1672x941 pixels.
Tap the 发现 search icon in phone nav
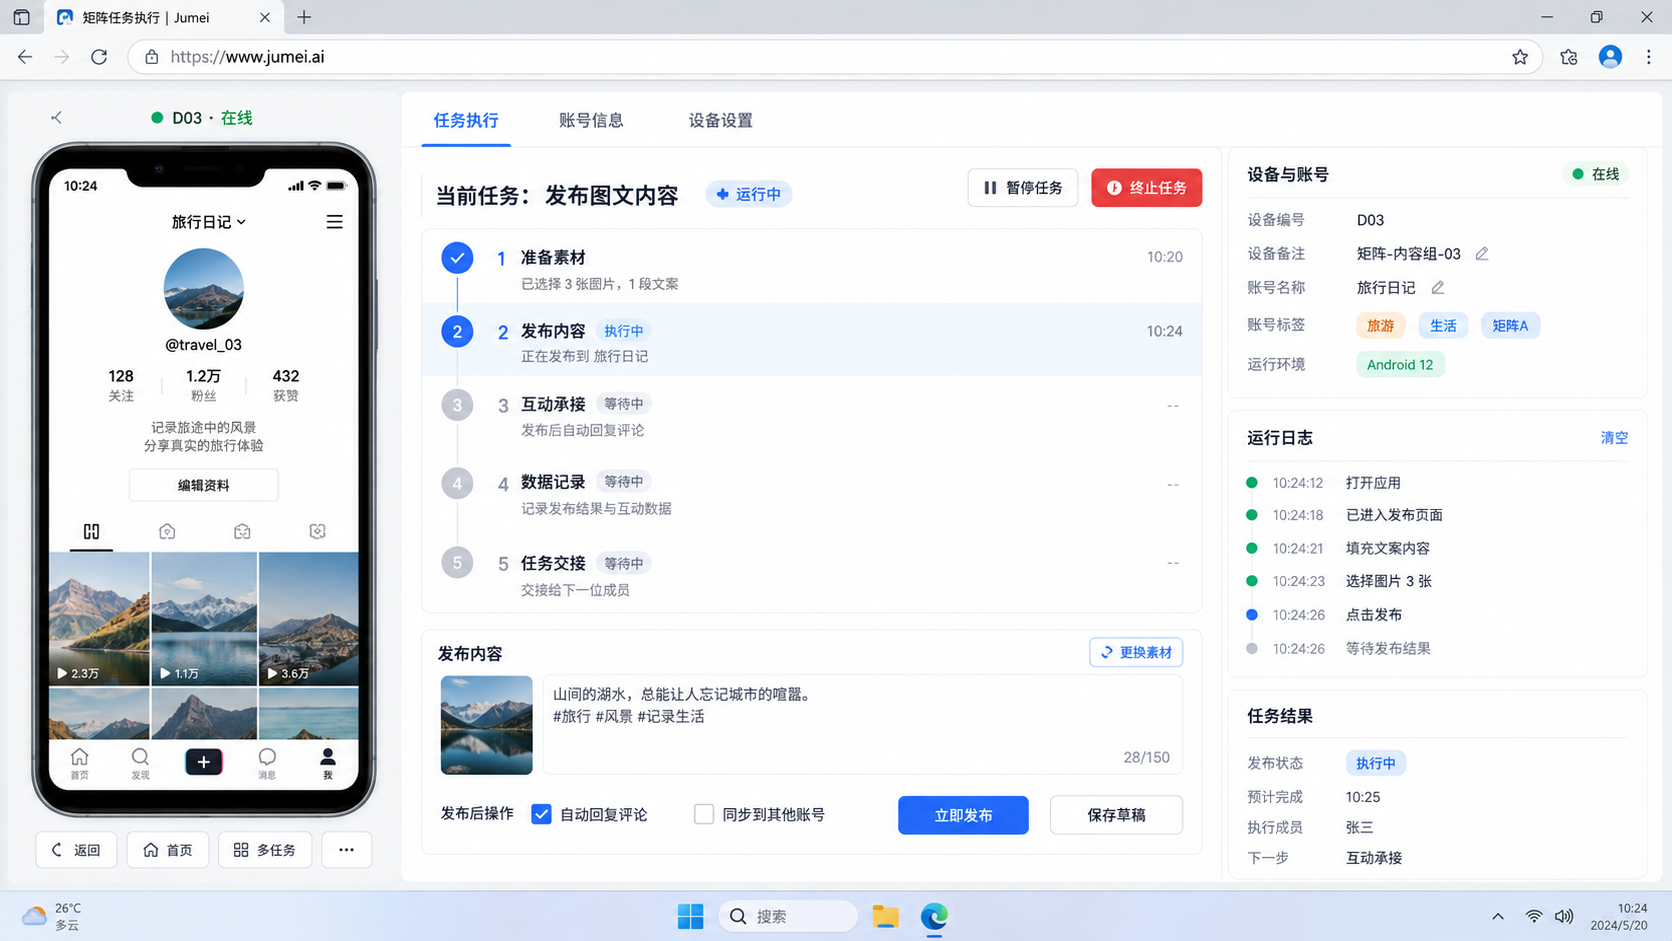tap(140, 763)
